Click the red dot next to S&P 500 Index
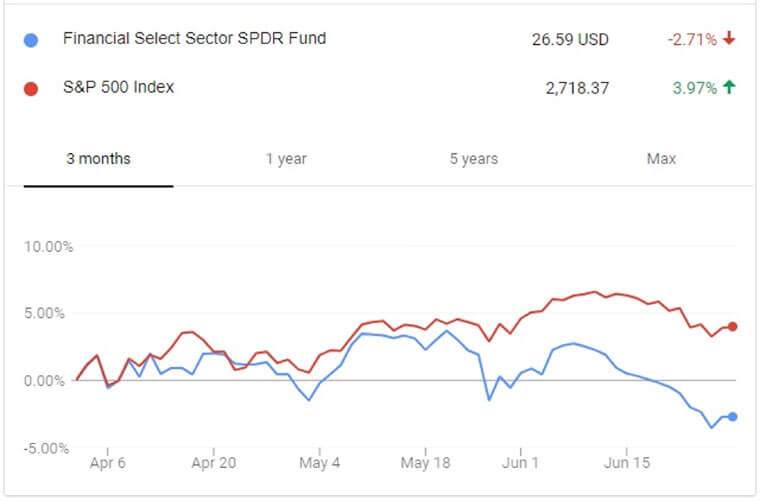 pos(31,88)
